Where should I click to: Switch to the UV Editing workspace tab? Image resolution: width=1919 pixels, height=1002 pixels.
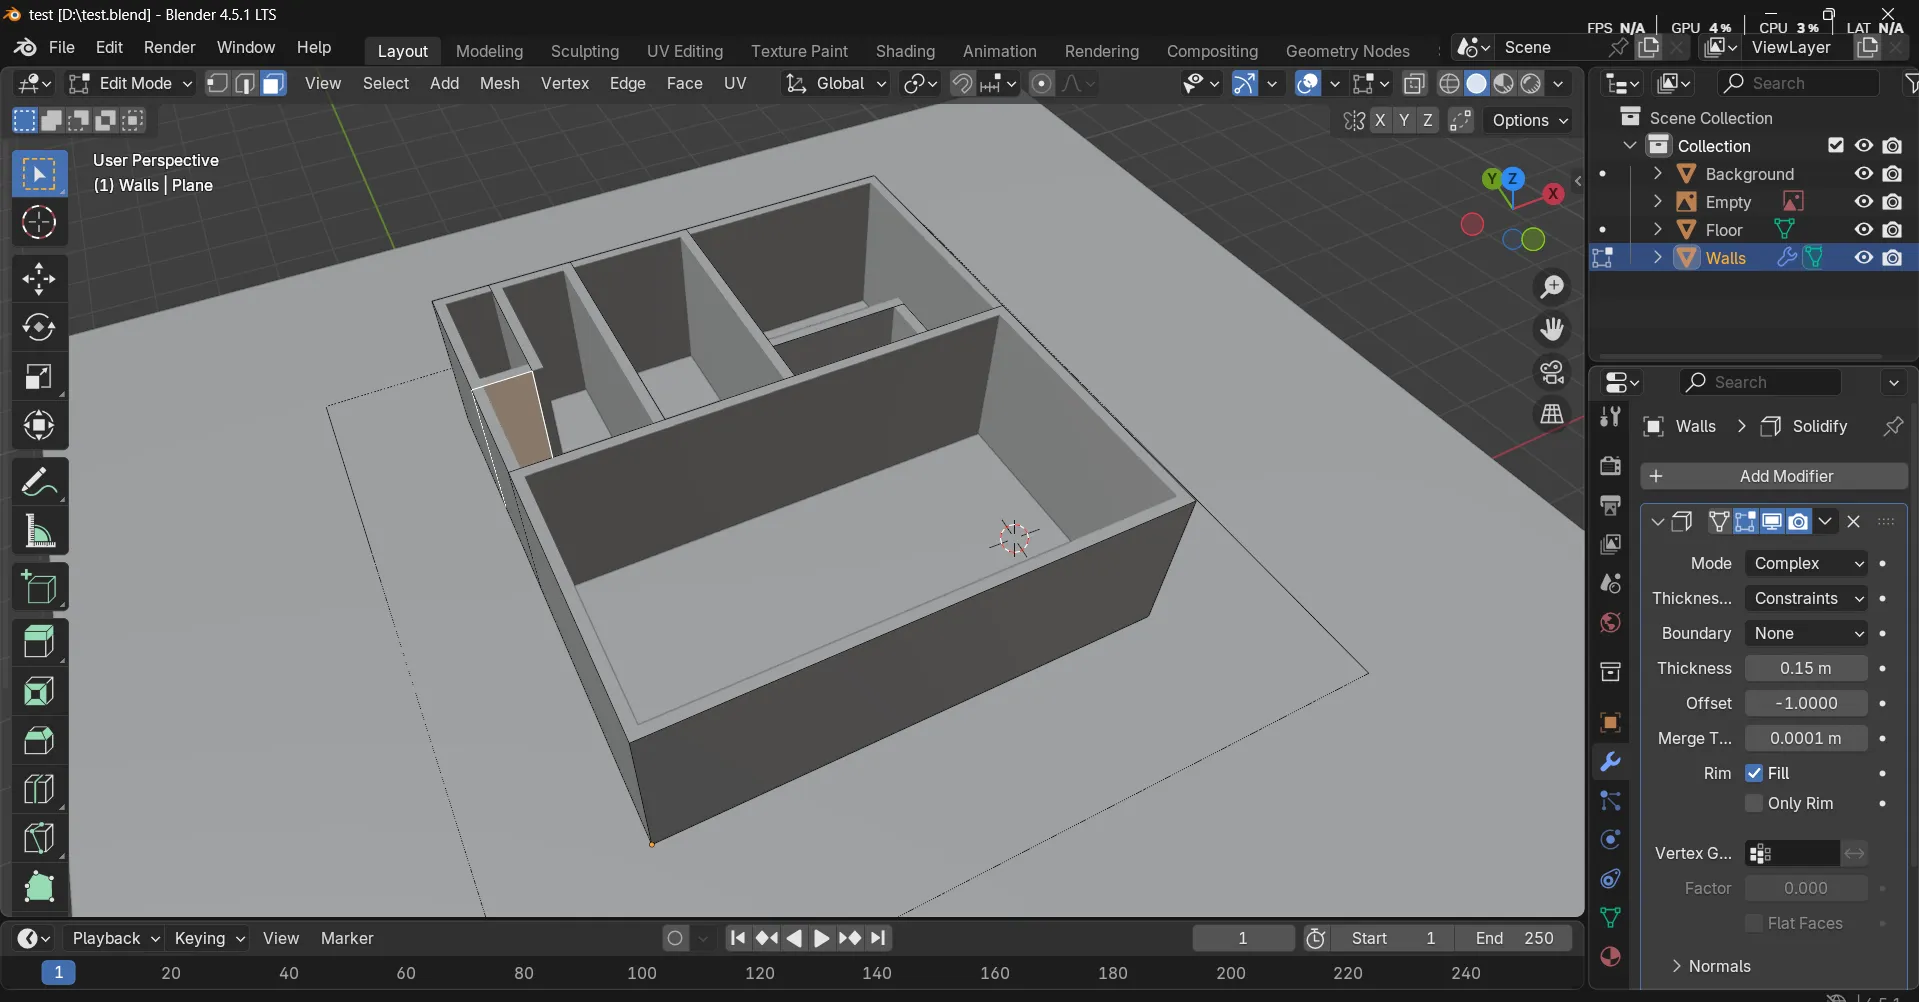click(x=684, y=51)
